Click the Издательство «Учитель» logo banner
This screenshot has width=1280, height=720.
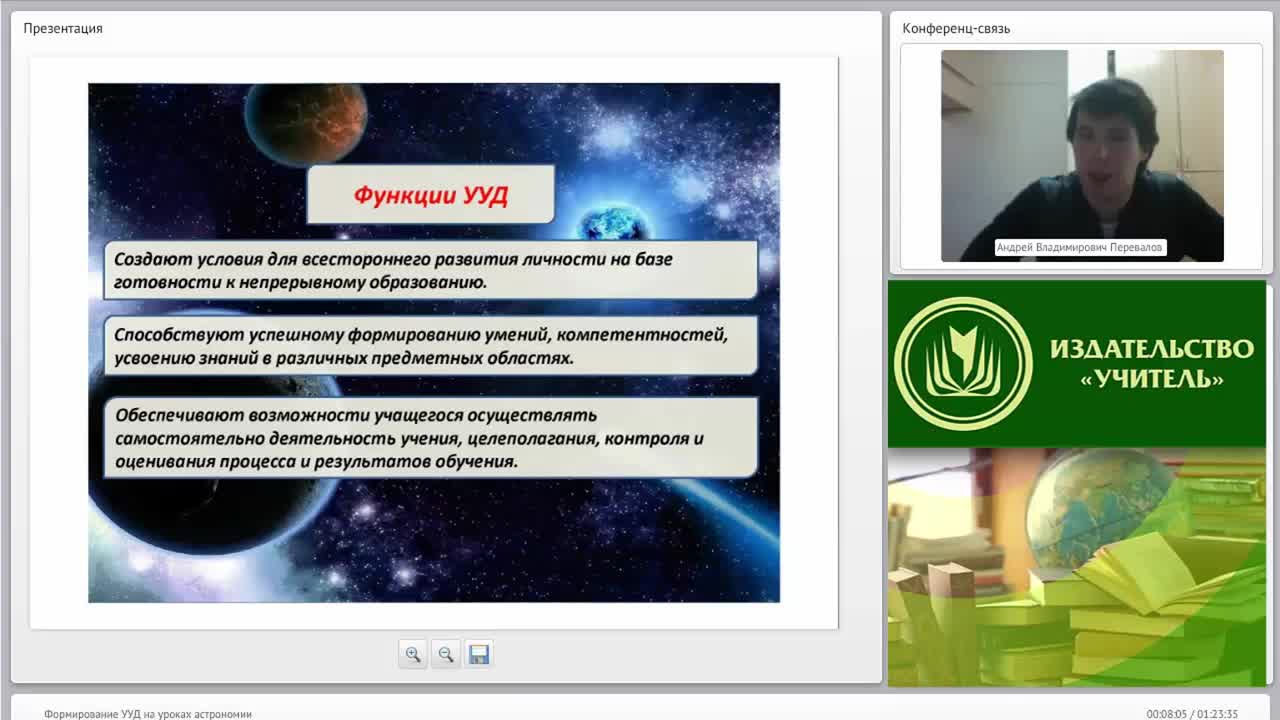click(1077, 363)
